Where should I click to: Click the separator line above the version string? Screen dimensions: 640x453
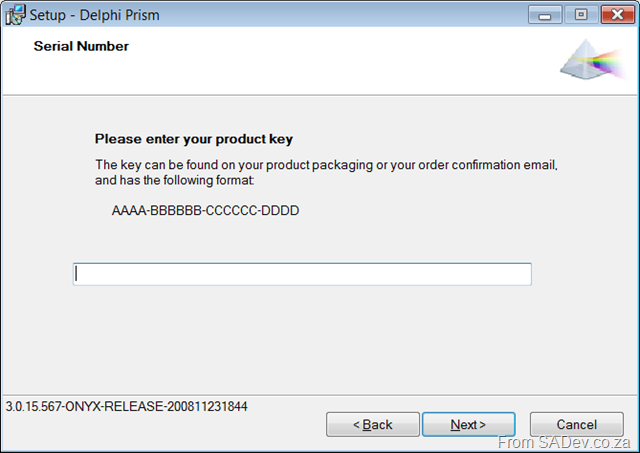coord(320,395)
